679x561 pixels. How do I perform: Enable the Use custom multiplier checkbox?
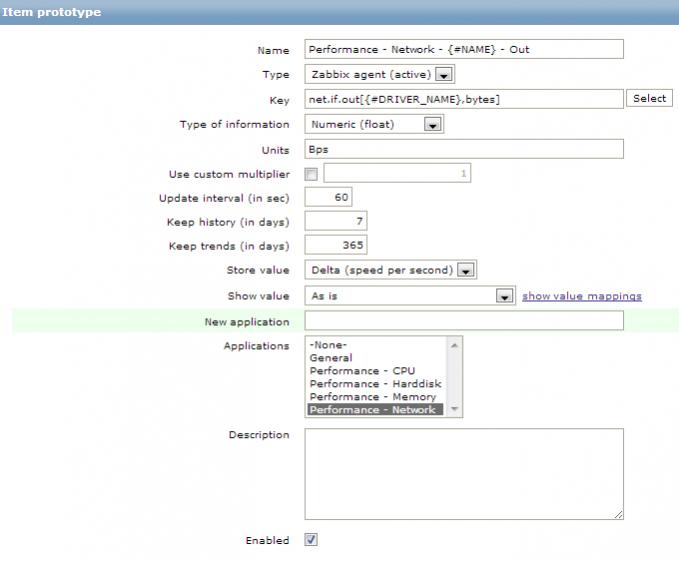tap(311, 174)
